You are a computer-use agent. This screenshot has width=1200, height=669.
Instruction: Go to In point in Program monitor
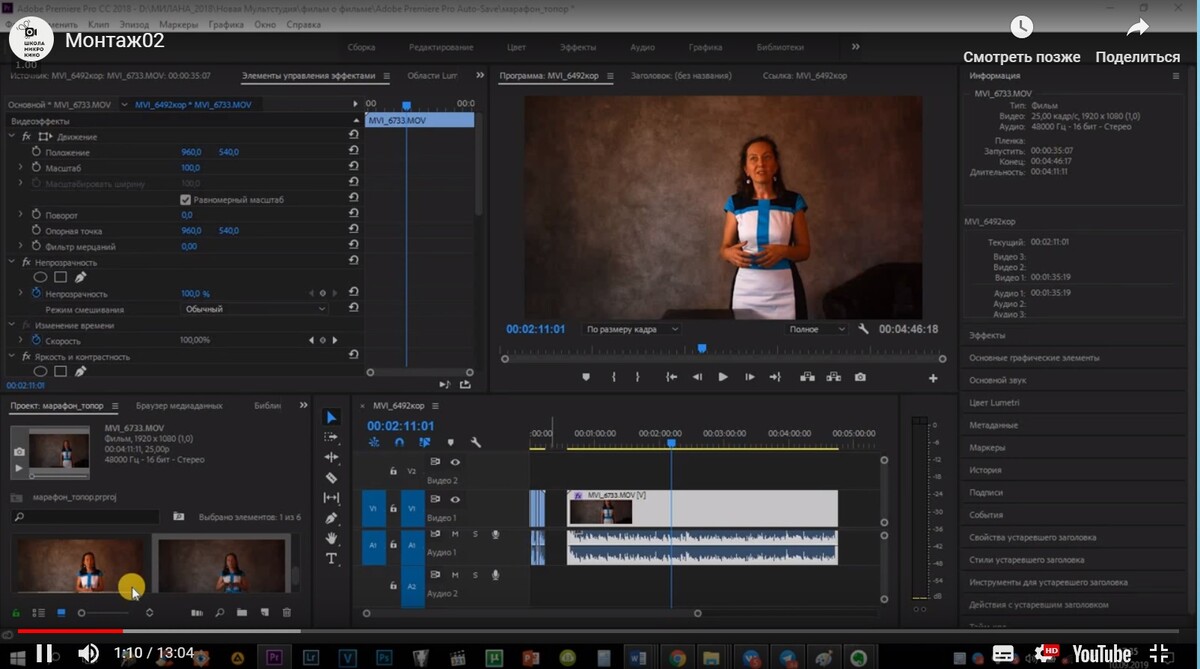[x=672, y=377]
